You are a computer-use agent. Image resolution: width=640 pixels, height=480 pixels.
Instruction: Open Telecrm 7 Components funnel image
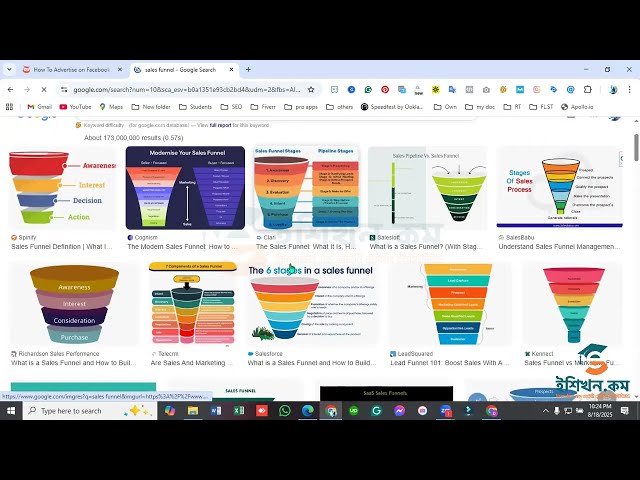click(x=192, y=304)
